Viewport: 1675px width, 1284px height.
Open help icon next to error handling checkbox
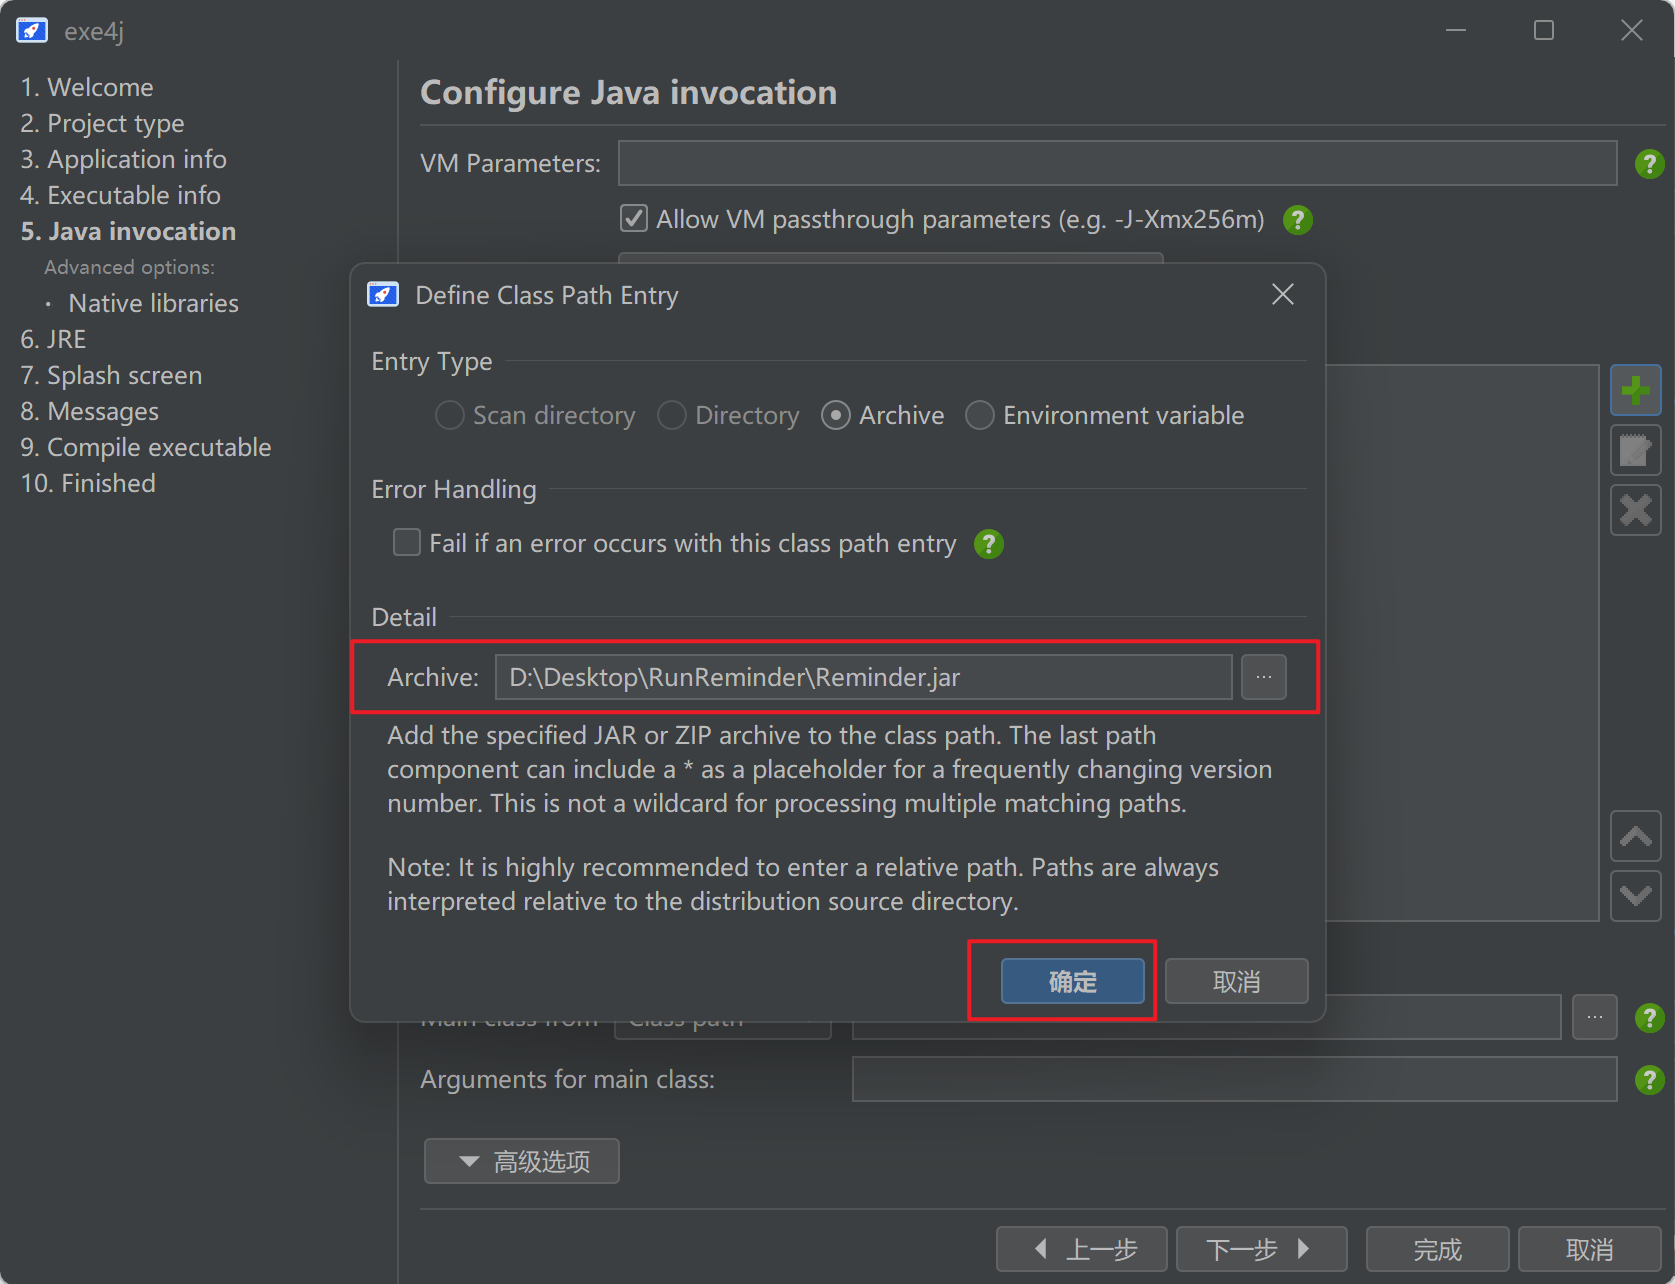[x=988, y=544]
